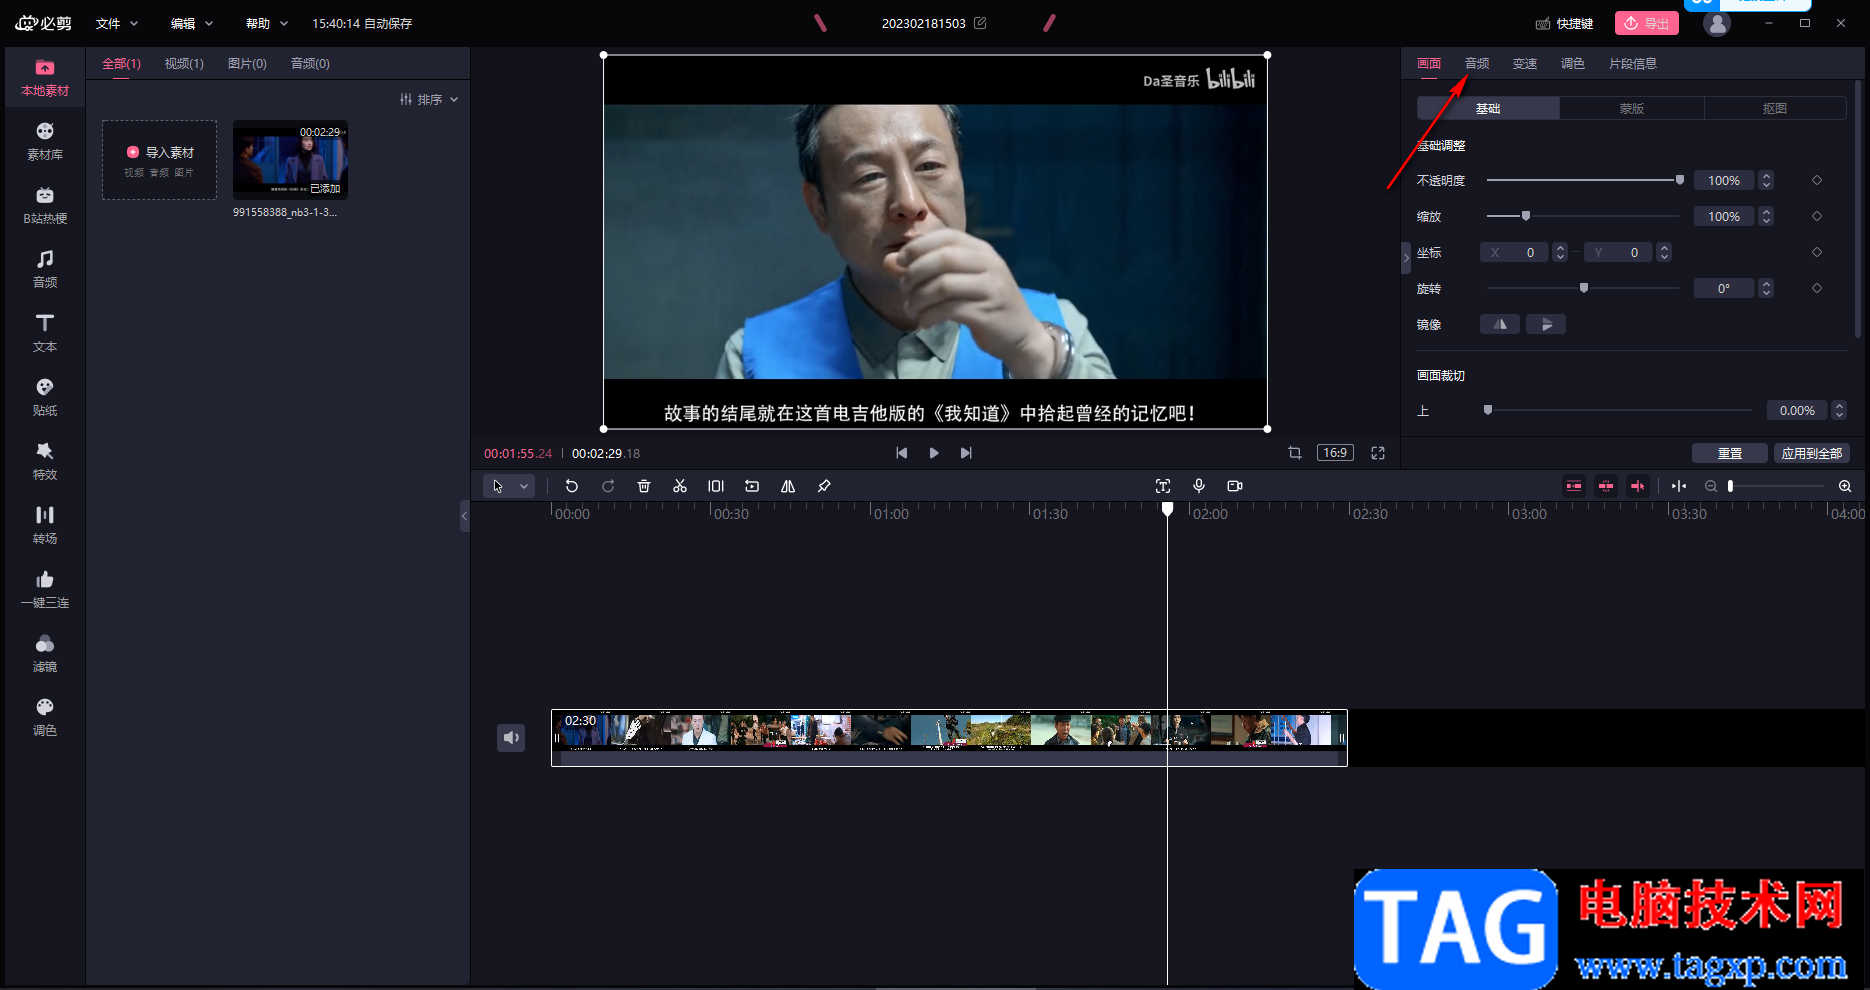Undo the last edit
This screenshot has width=1870, height=990.
tap(572, 486)
